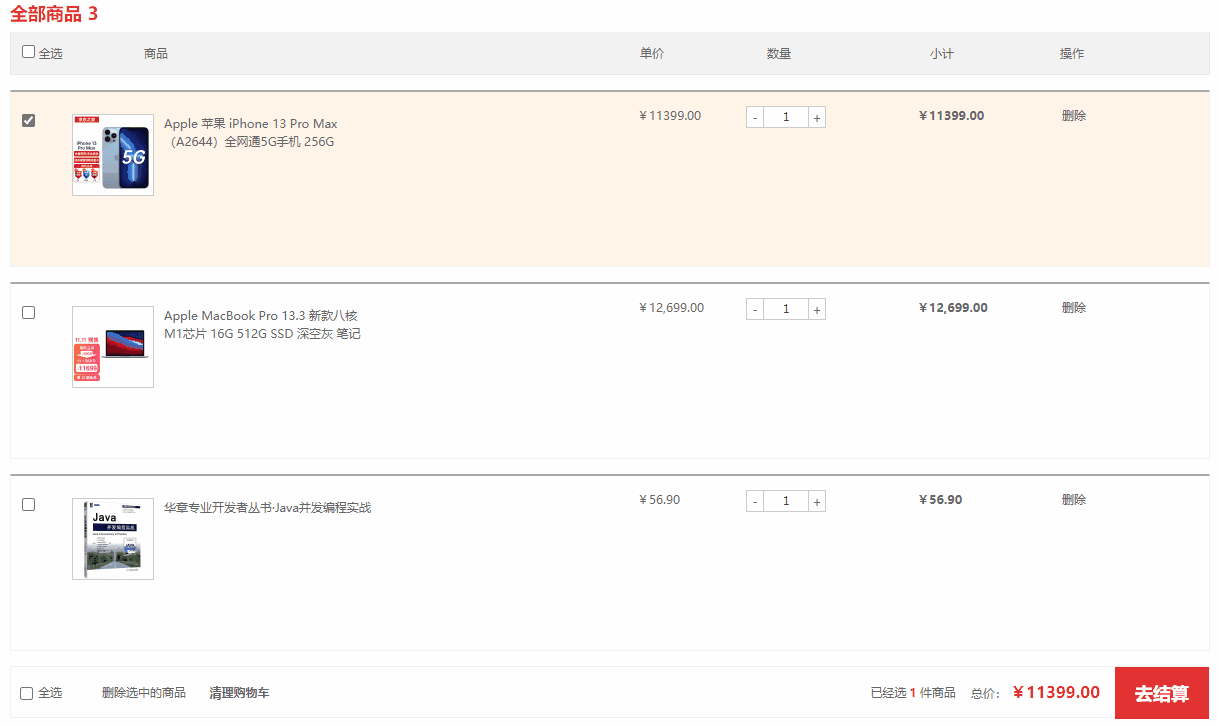Open the MacBook Pro product thumbnail
Viewport: 1218px width, 726px height.
click(x=113, y=347)
